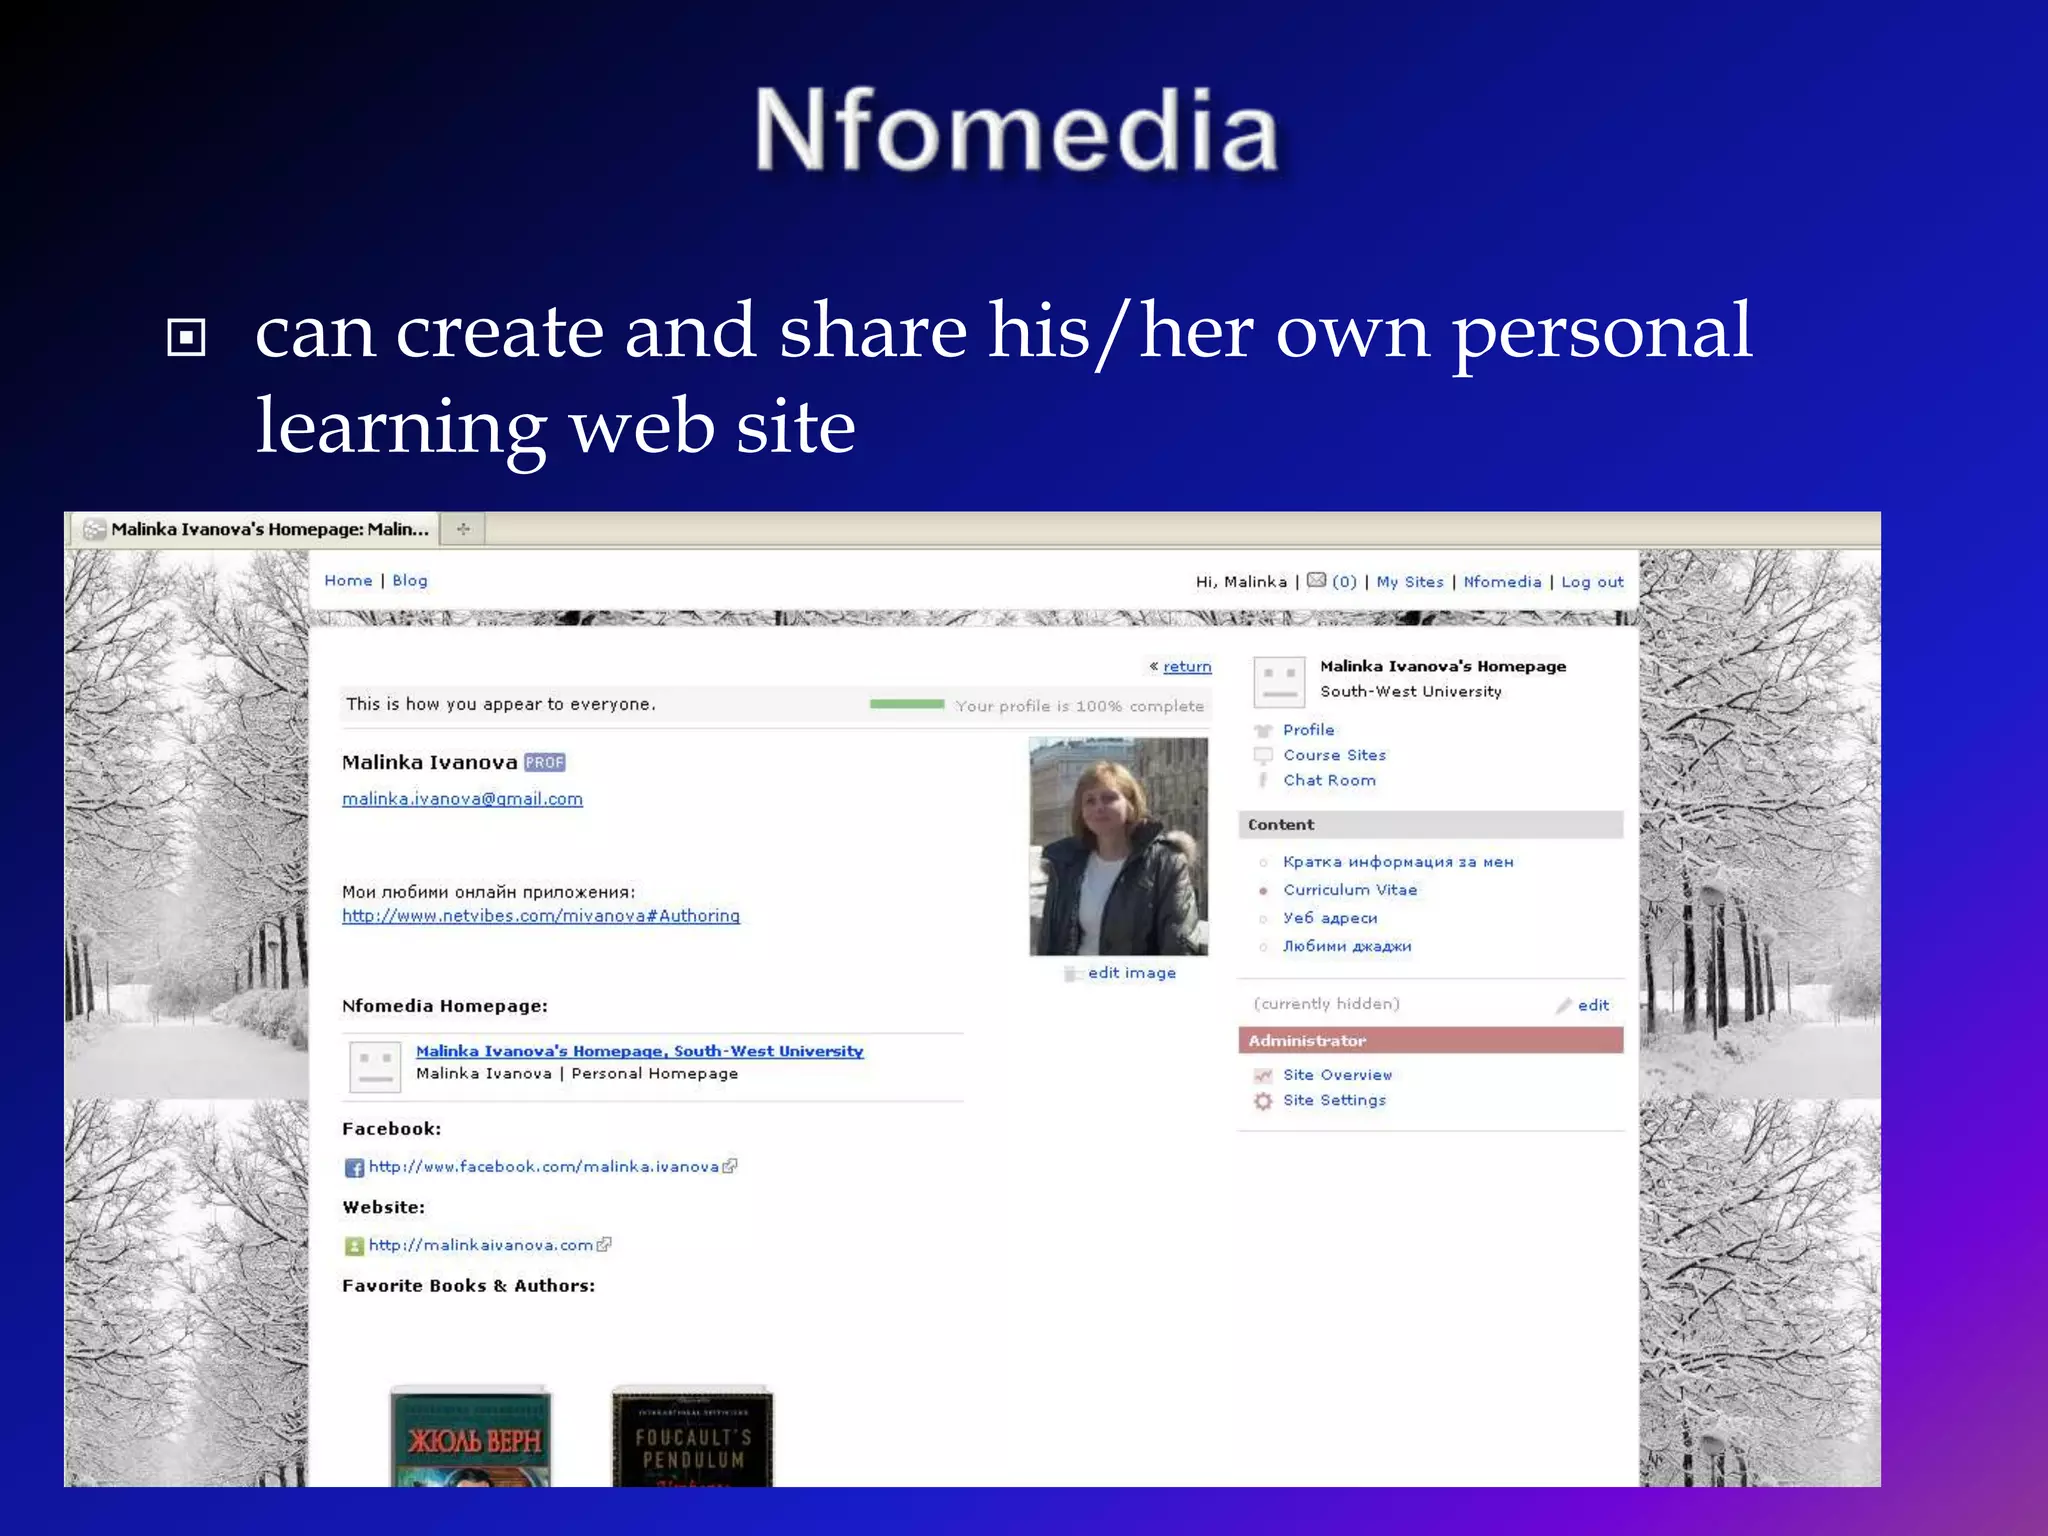This screenshot has height=1536, width=2048.
Task: Open the netvibes.com/mivanova#Authoring link
Action: click(x=541, y=915)
